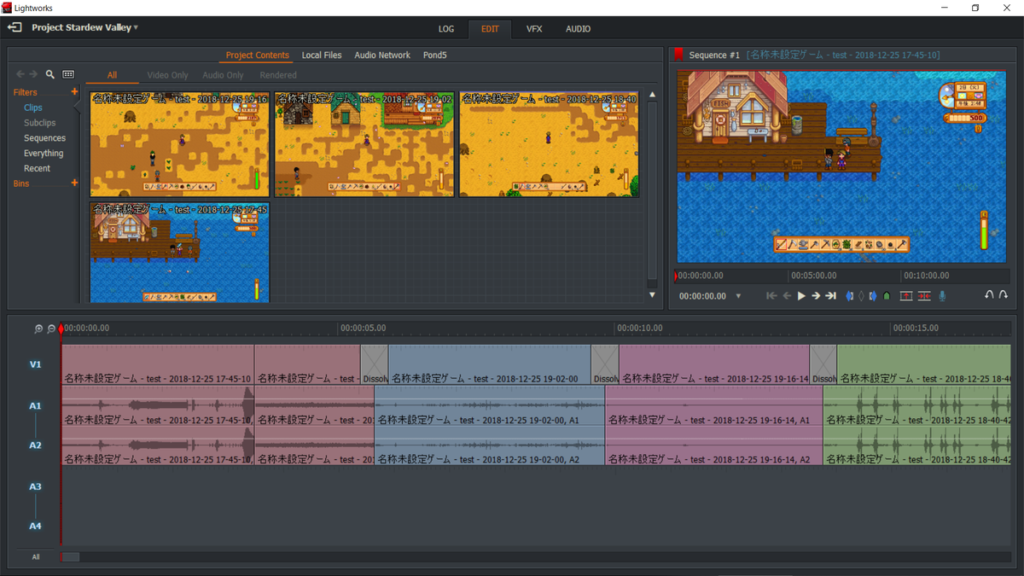Image resolution: width=1024 pixels, height=576 pixels.
Task: Nudge one frame forward in the viewer
Action: coord(816,296)
